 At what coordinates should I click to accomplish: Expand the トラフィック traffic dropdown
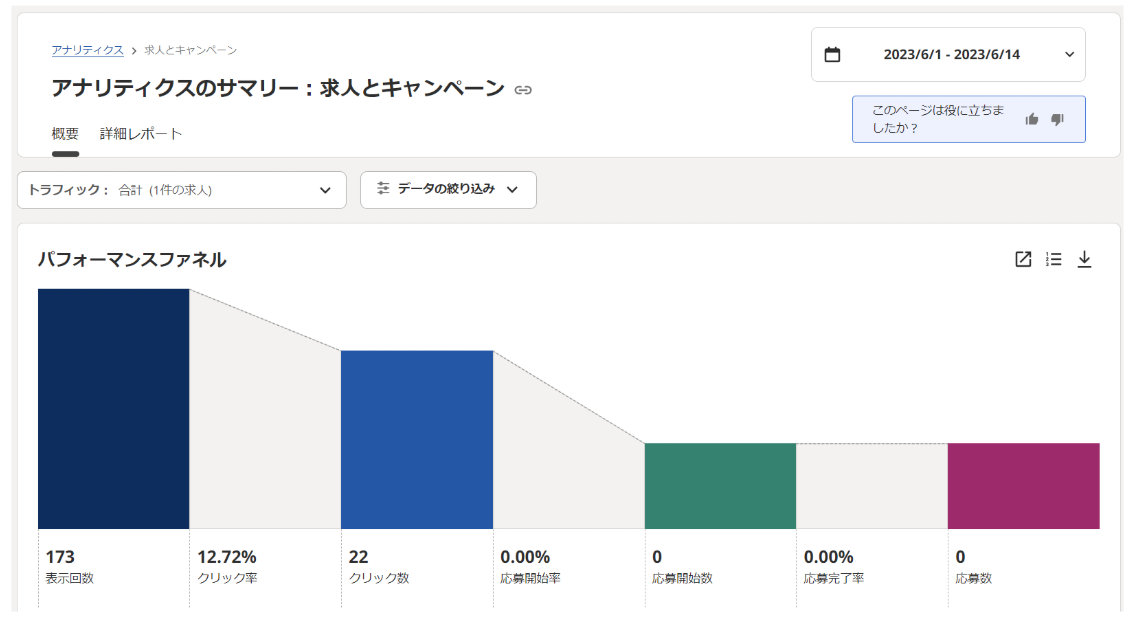(182, 190)
